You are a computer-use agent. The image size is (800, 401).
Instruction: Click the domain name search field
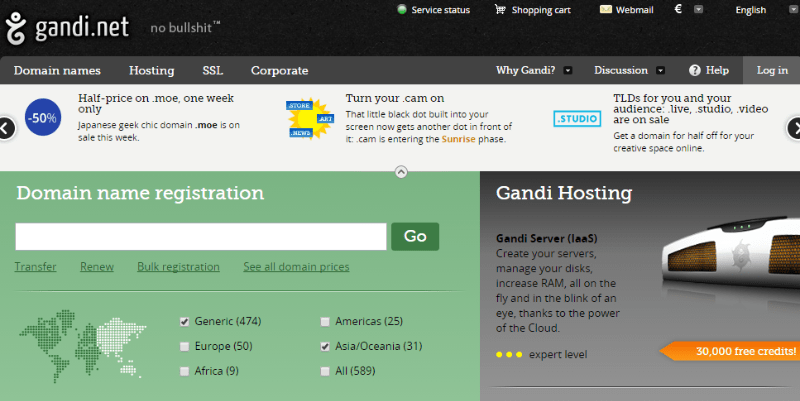(x=201, y=236)
